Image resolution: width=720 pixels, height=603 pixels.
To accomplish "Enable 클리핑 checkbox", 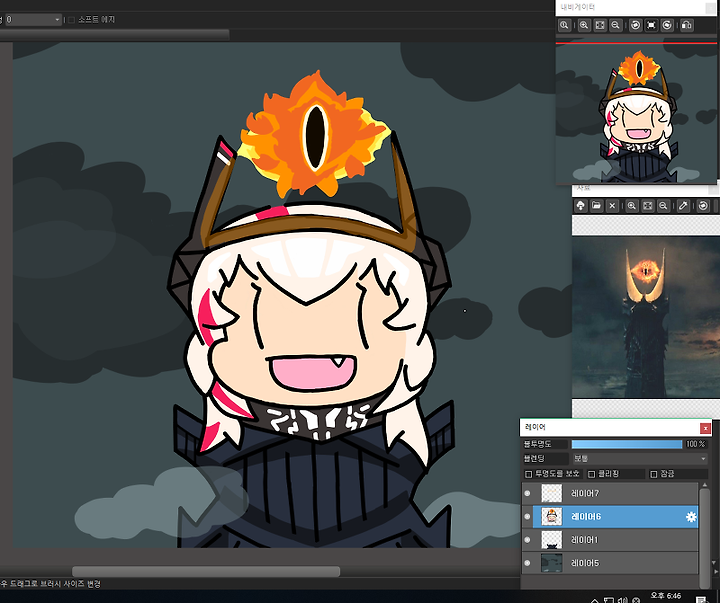I will [x=592, y=474].
